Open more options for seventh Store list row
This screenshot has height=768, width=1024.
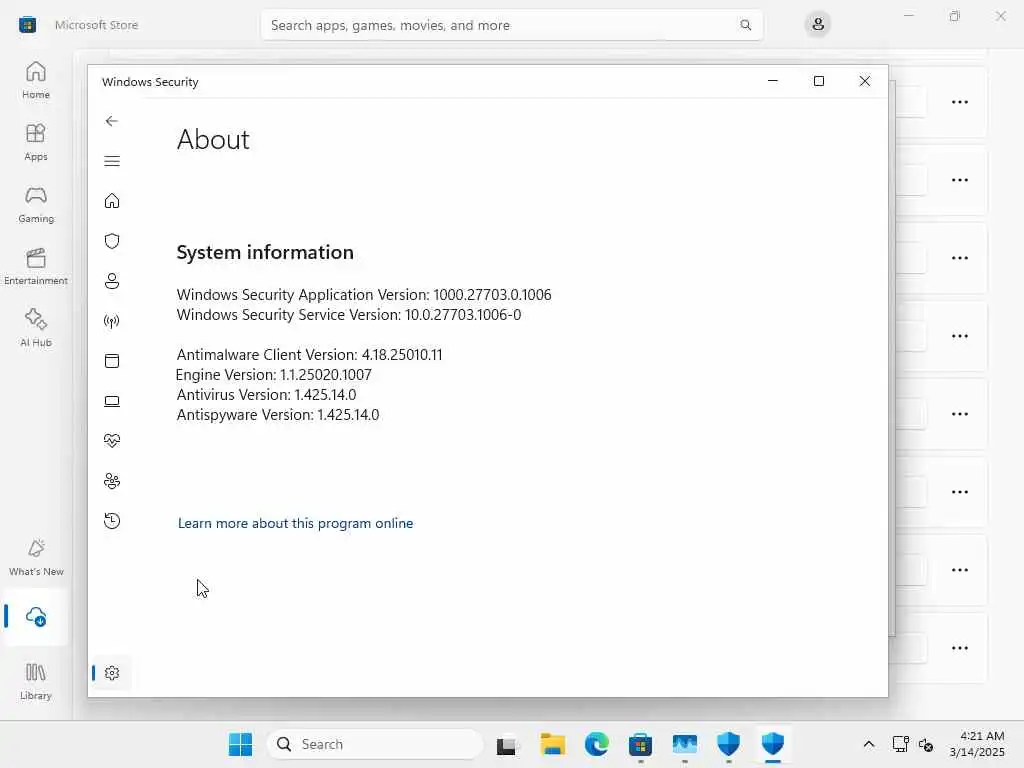pyautogui.click(x=959, y=570)
